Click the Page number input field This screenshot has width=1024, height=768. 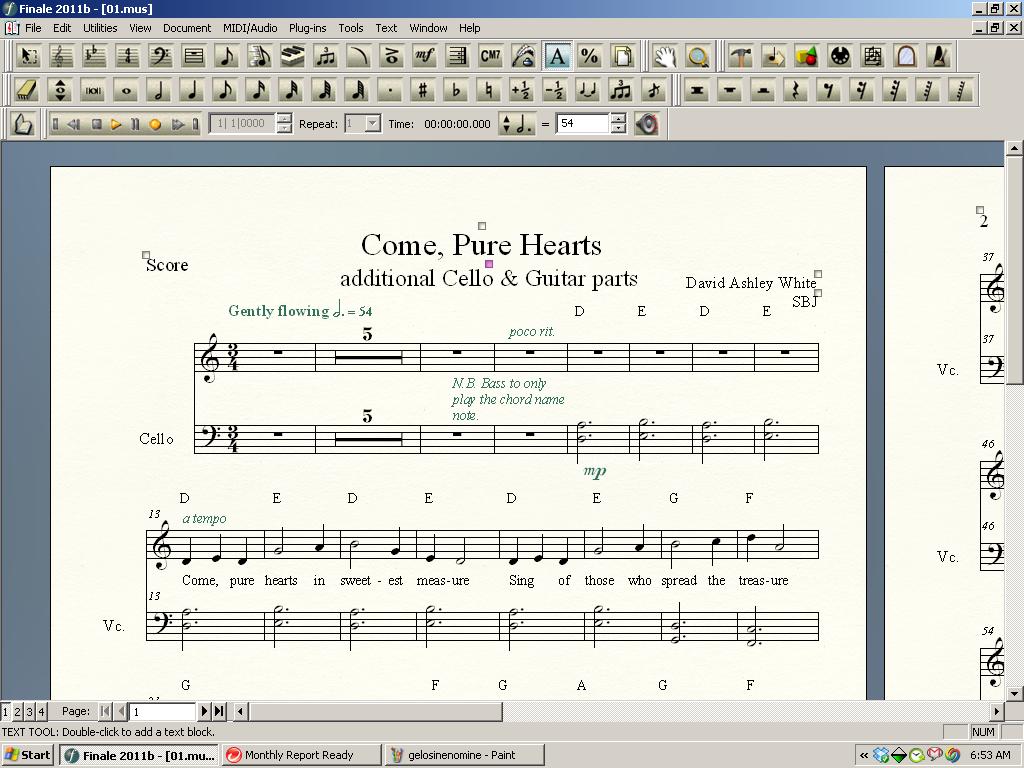(x=163, y=711)
